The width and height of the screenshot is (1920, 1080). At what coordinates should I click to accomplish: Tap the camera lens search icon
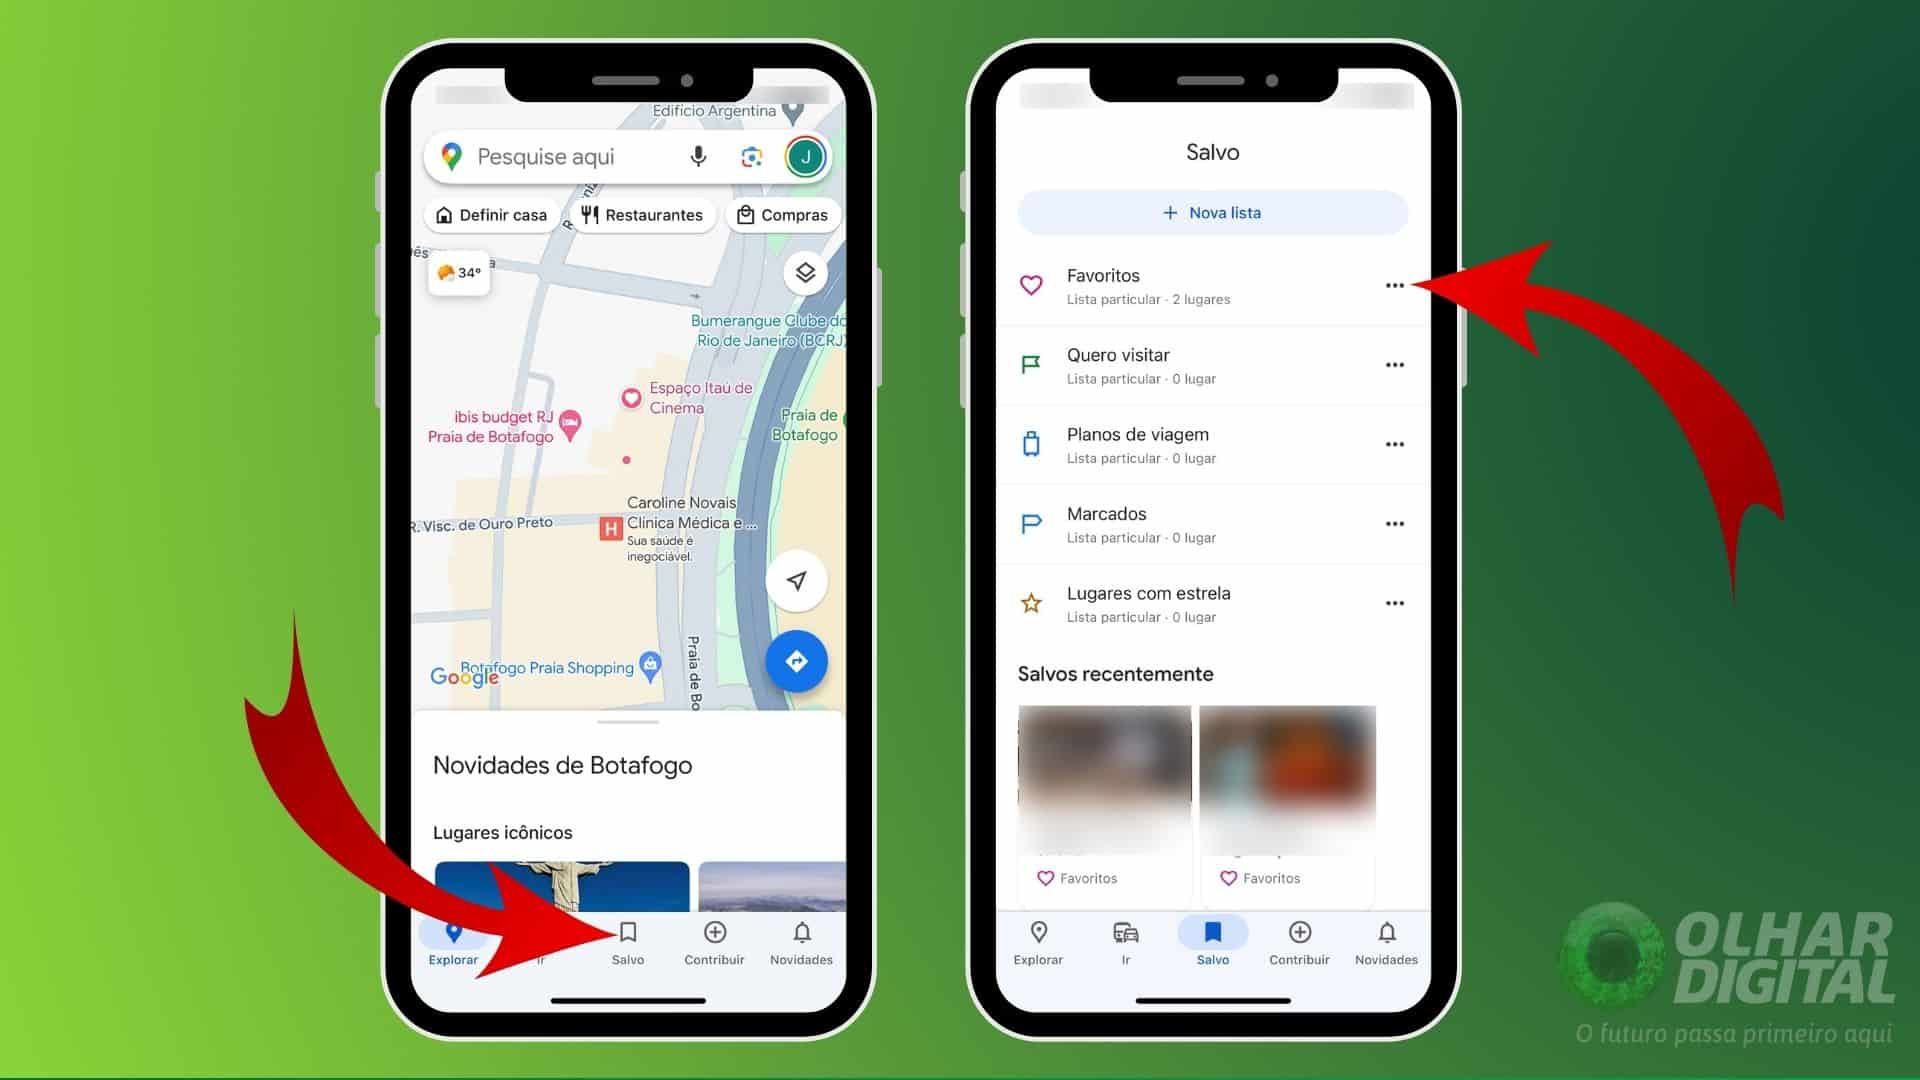coord(748,157)
